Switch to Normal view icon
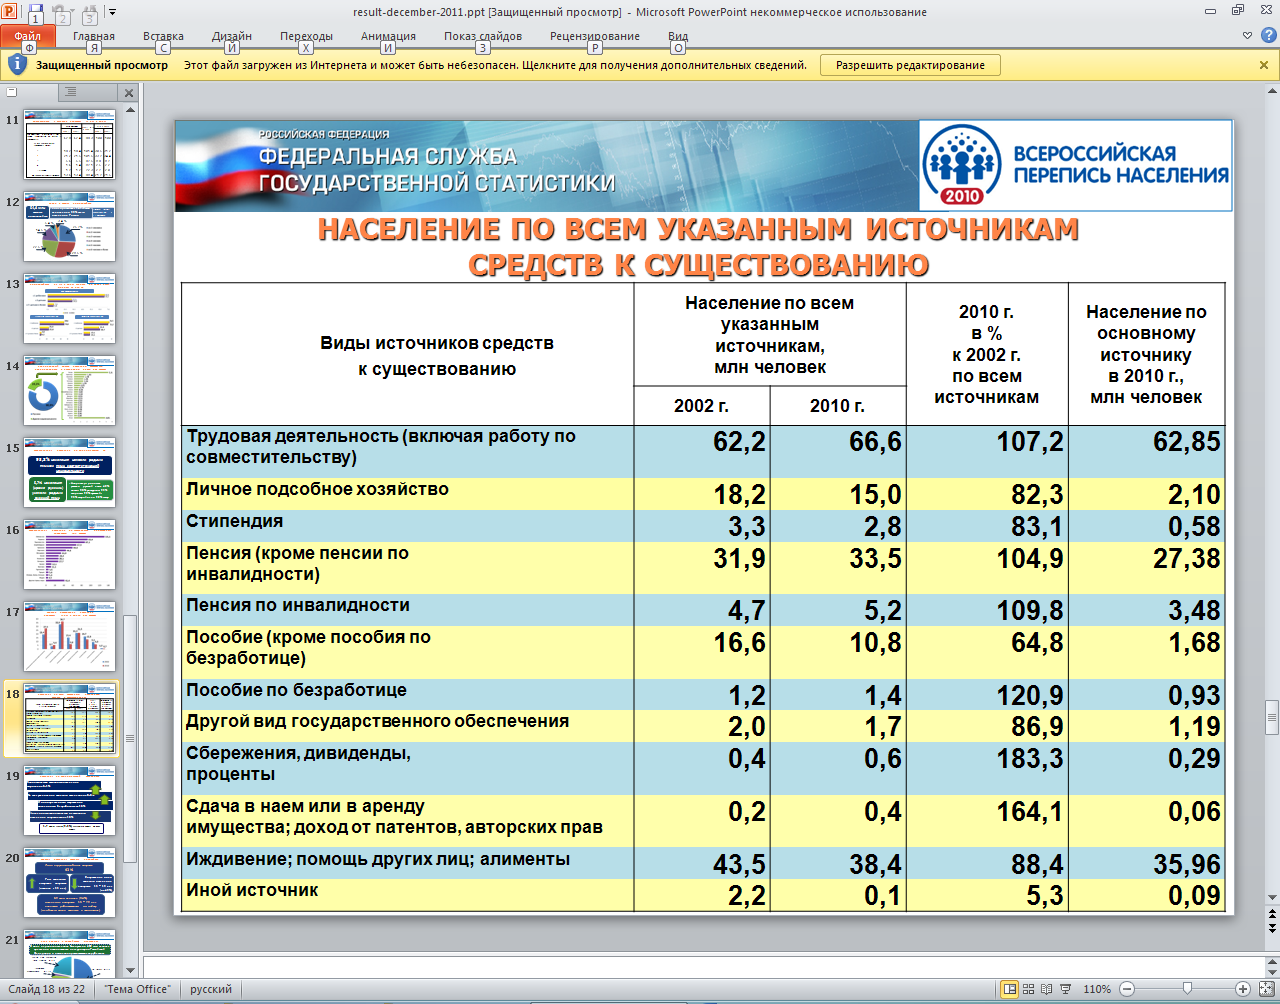The width and height of the screenshot is (1280, 1004). [x=1010, y=989]
